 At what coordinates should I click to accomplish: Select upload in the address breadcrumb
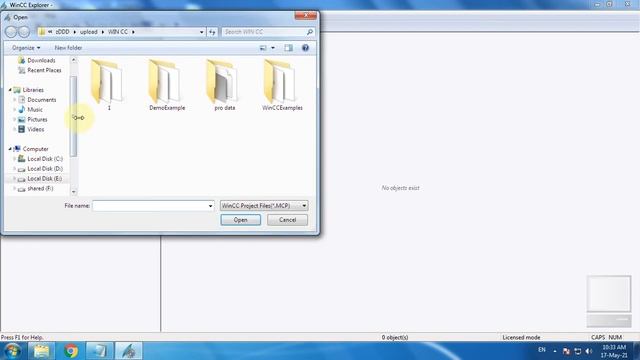(x=89, y=32)
